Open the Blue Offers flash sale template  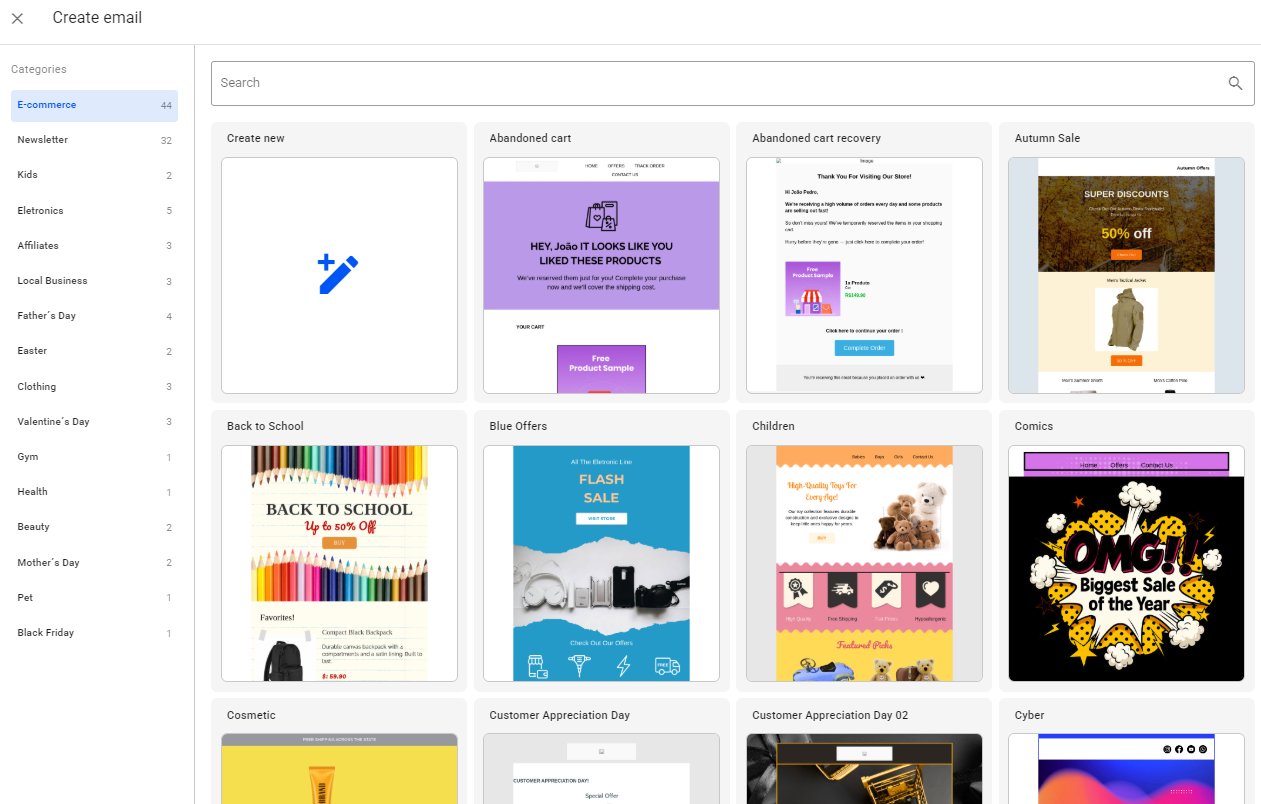[x=601, y=563]
